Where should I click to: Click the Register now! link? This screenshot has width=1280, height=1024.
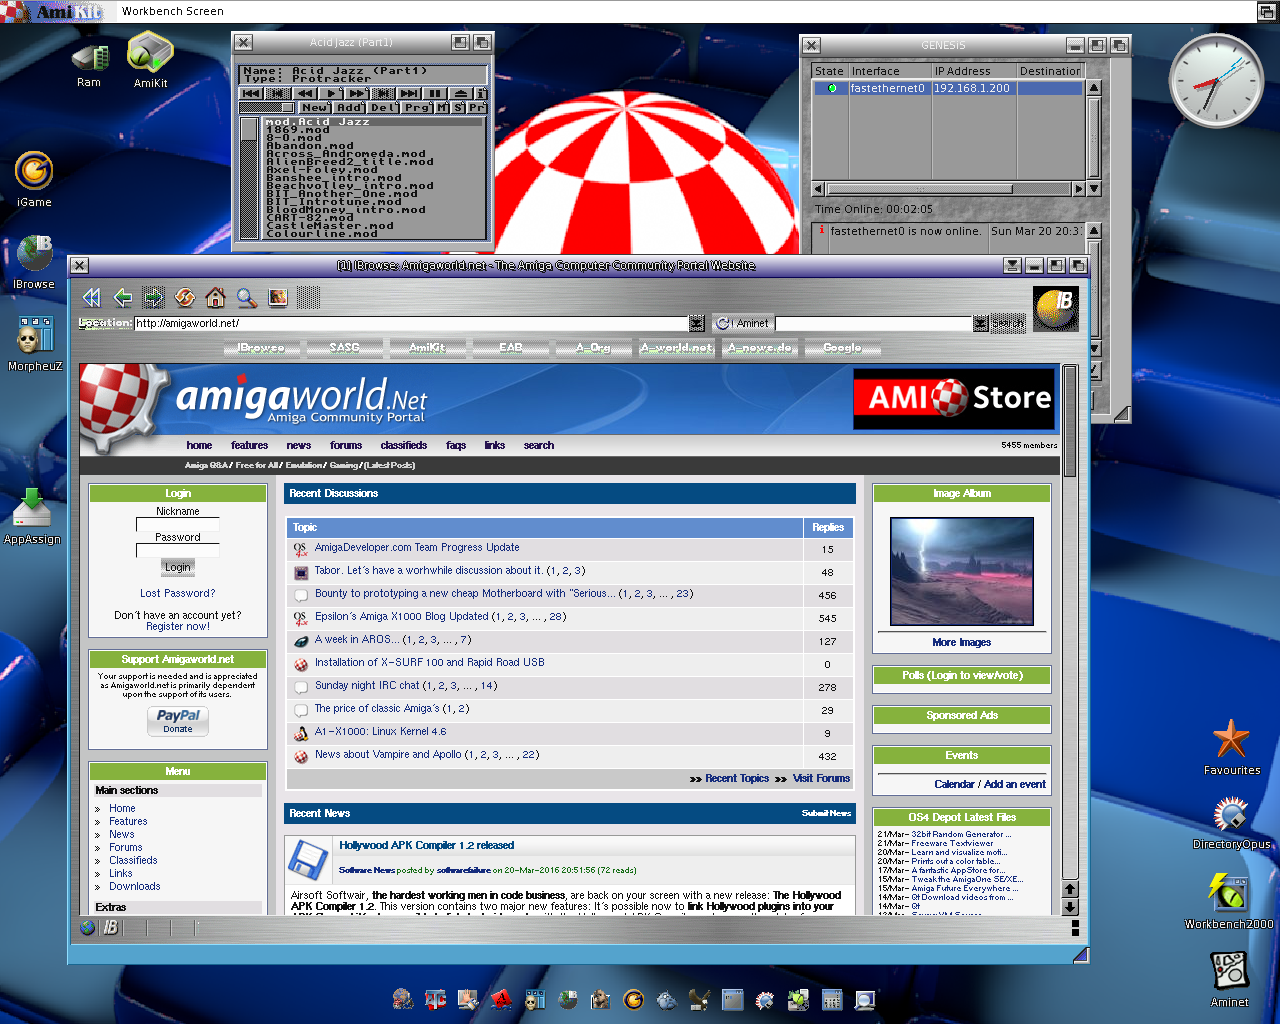(x=178, y=626)
